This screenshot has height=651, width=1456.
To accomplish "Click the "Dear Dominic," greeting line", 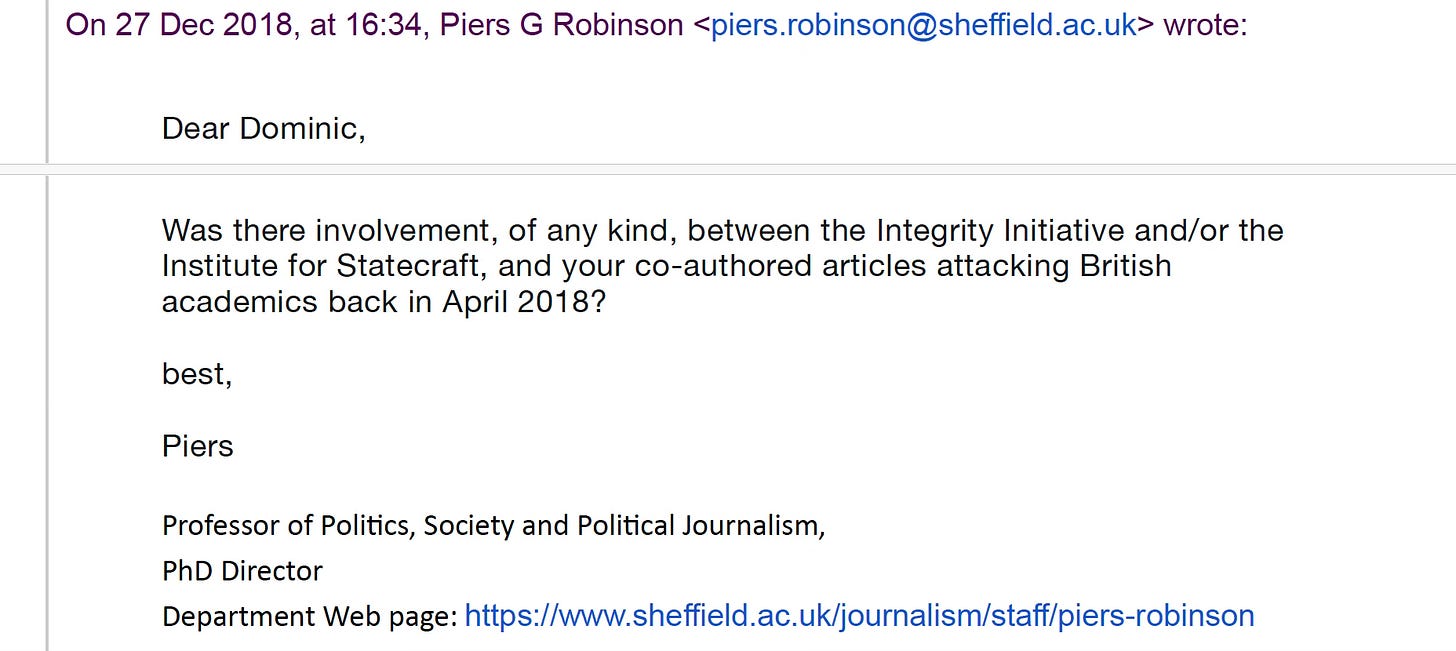I will (x=263, y=128).
